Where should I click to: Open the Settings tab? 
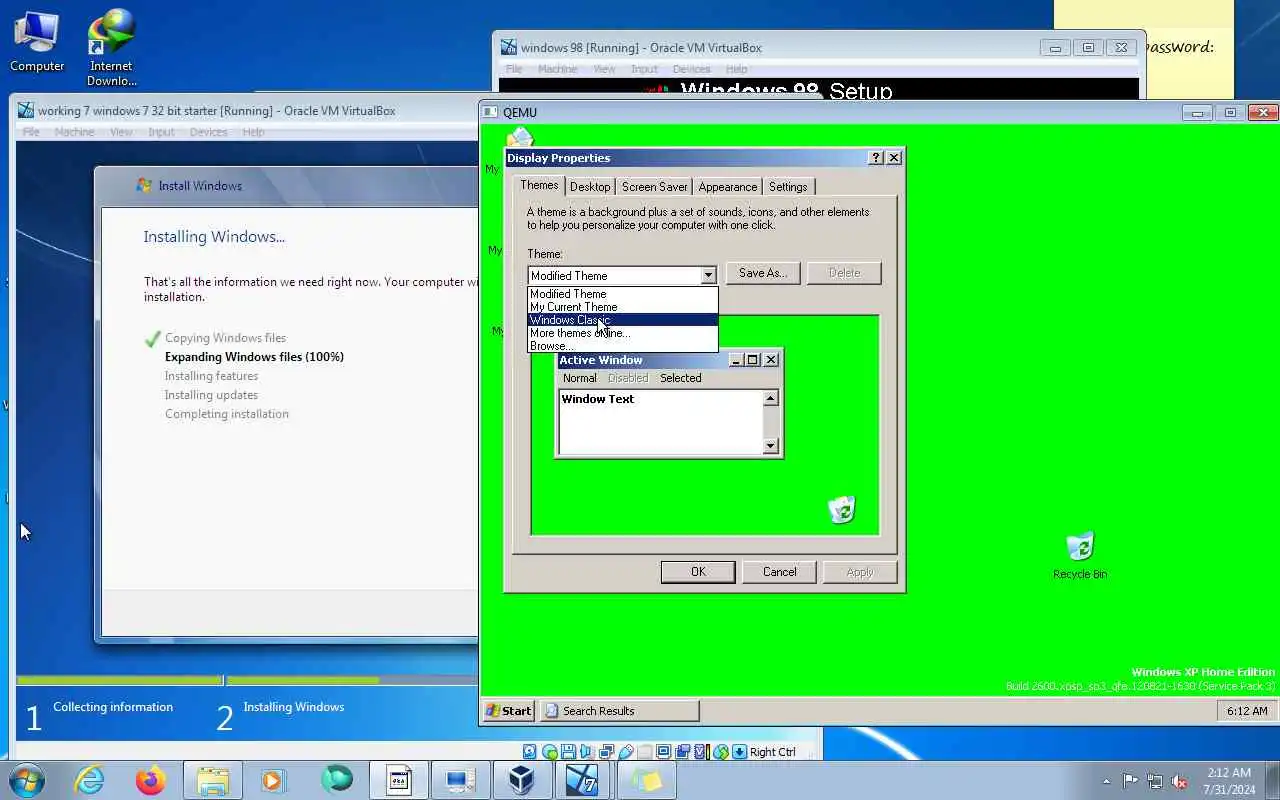(788, 187)
